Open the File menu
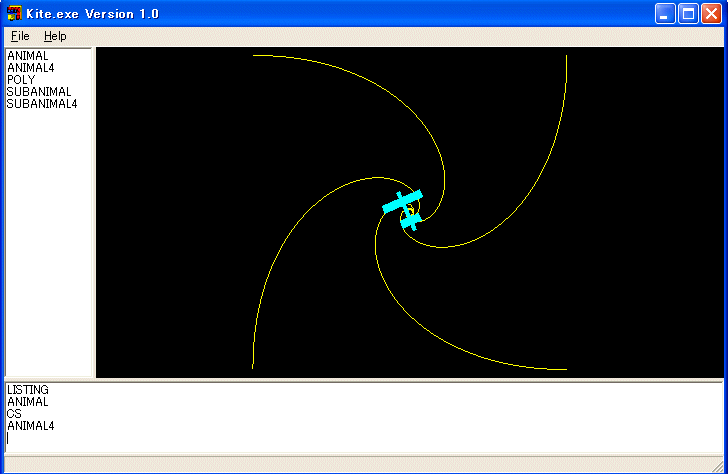728x474 pixels. tap(20, 36)
